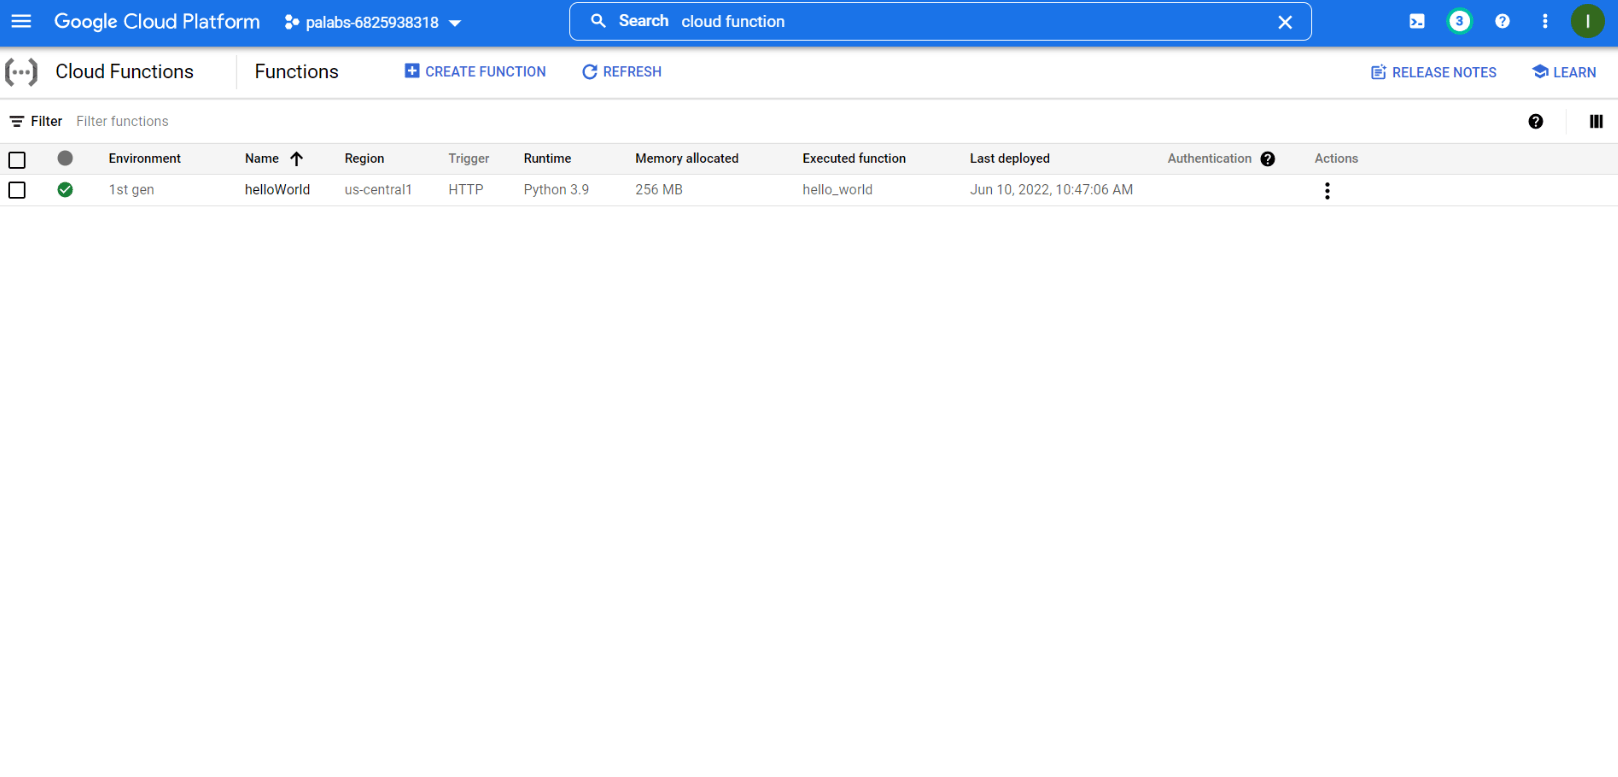Screen dimensions: 1618x777
Task: Open notifications badge showing 3
Action: [1460, 21]
